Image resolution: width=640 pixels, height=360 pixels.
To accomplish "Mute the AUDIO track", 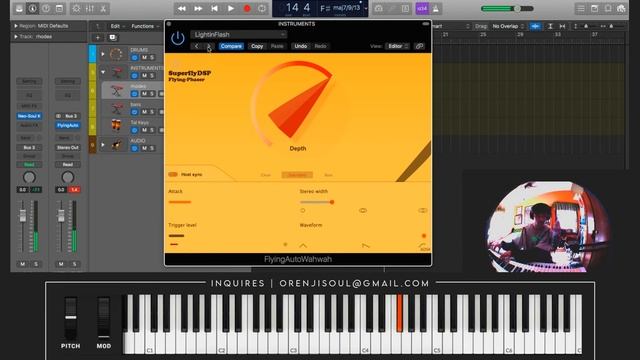I will (x=144, y=148).
